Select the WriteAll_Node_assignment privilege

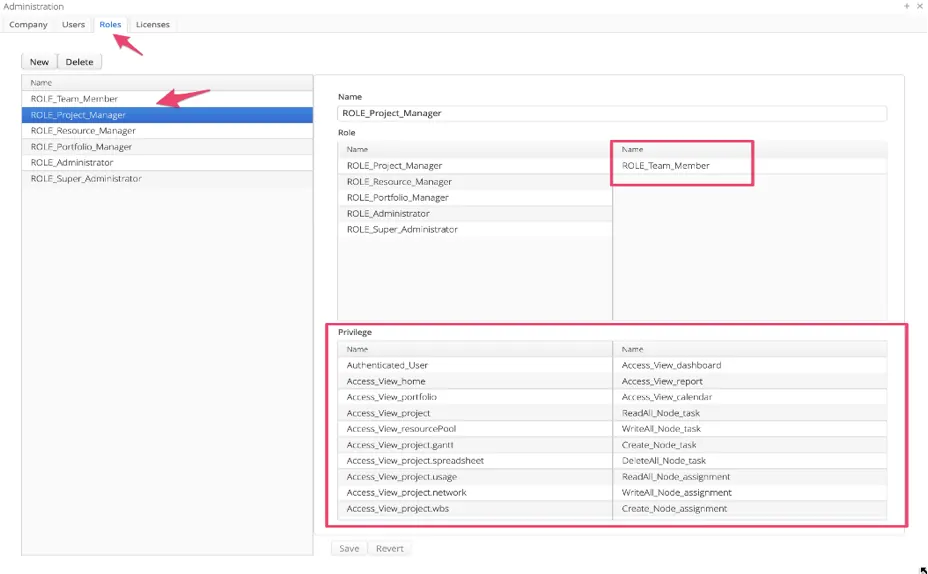point(750,493)
